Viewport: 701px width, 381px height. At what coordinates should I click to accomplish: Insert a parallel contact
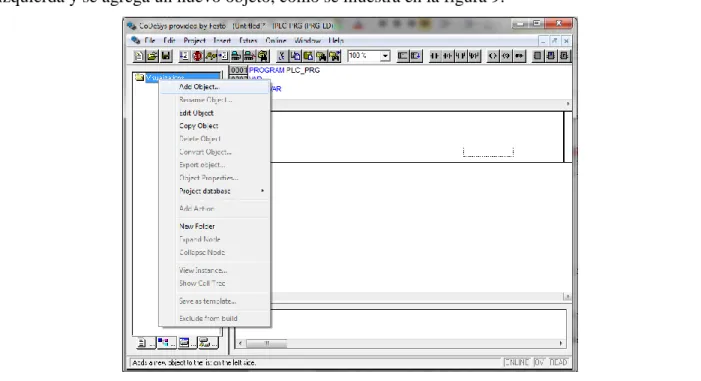(x=460, y=56)
